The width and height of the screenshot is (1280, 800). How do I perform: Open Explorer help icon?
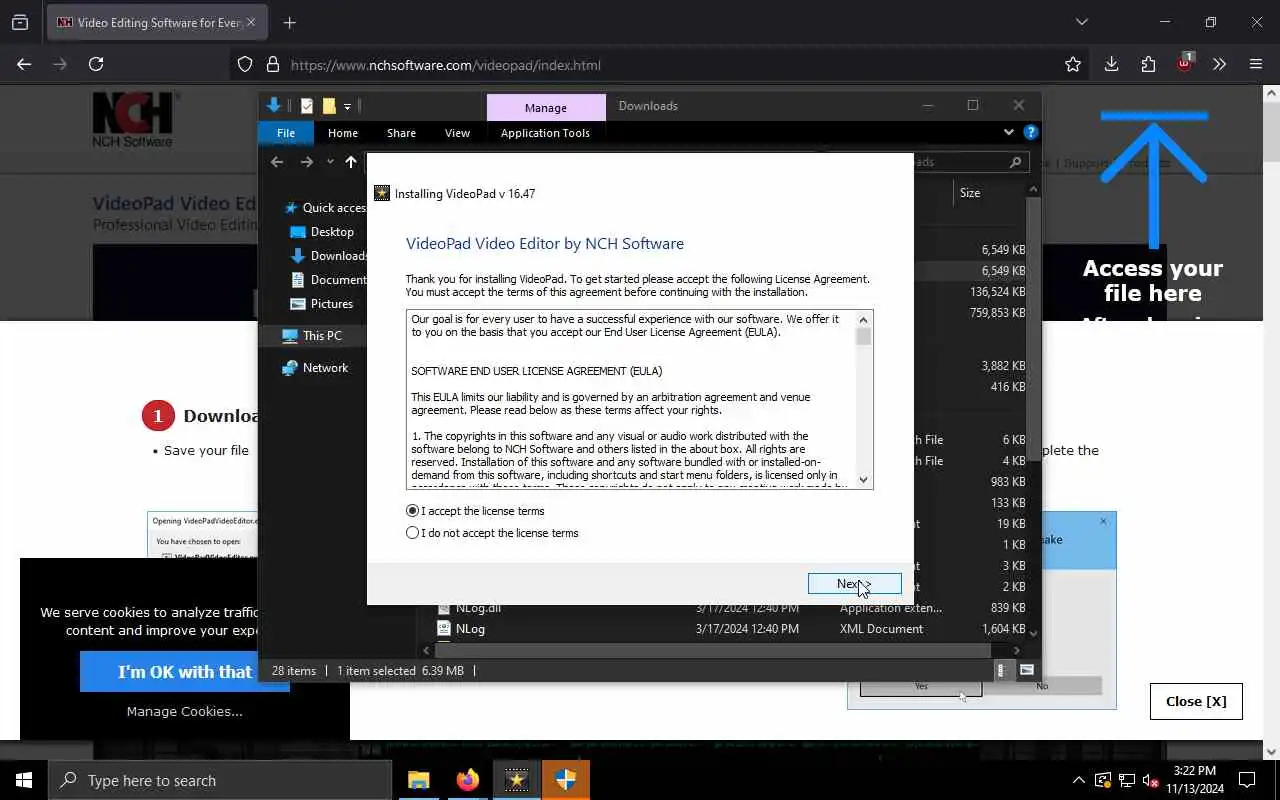click(1031, 132)
